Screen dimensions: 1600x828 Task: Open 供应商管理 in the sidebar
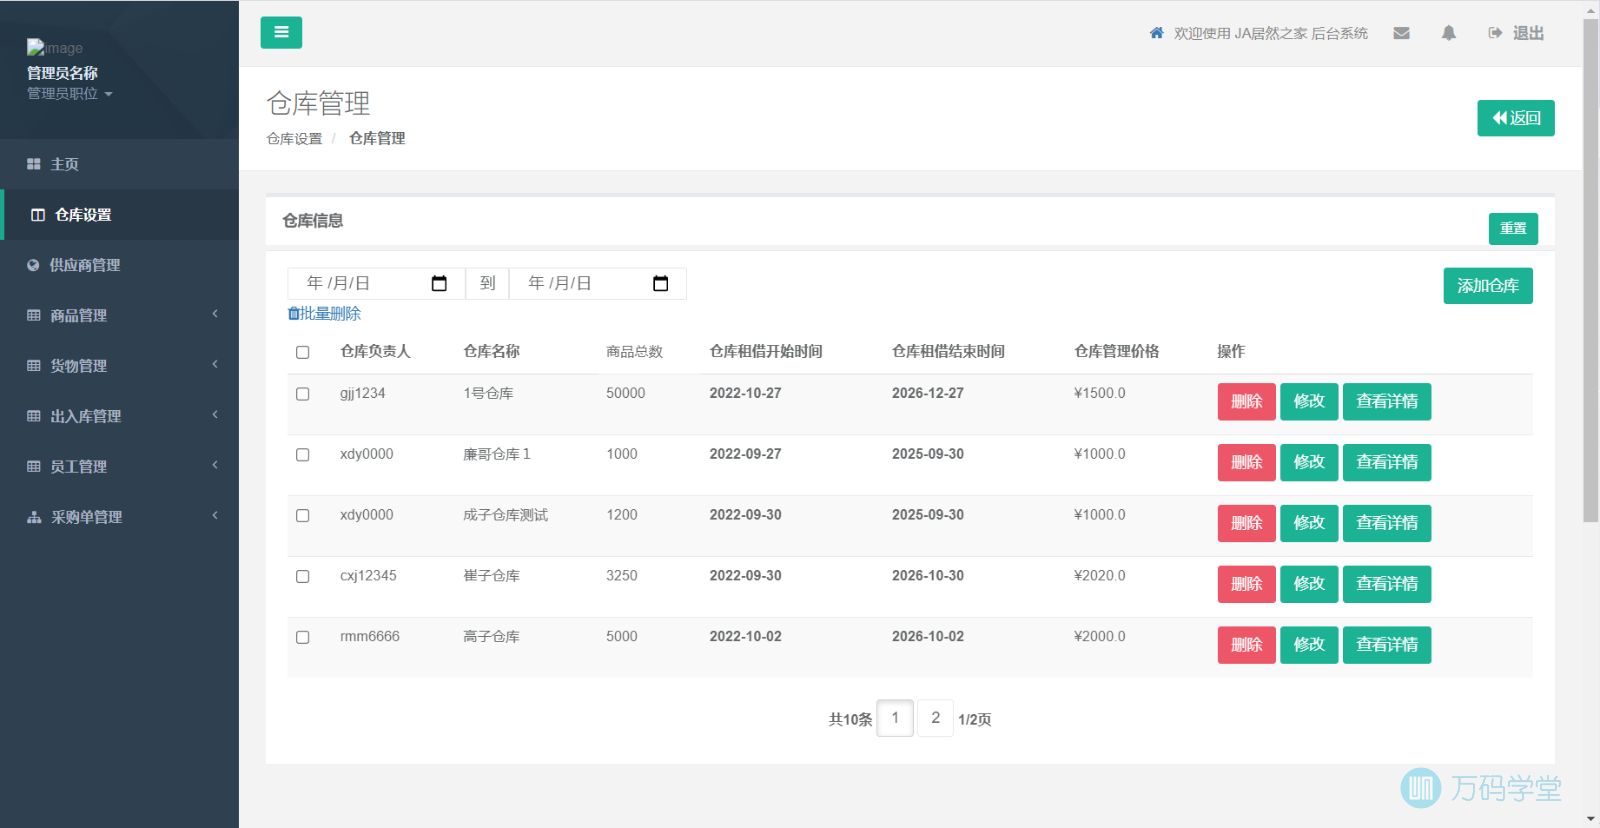[85, 265]
